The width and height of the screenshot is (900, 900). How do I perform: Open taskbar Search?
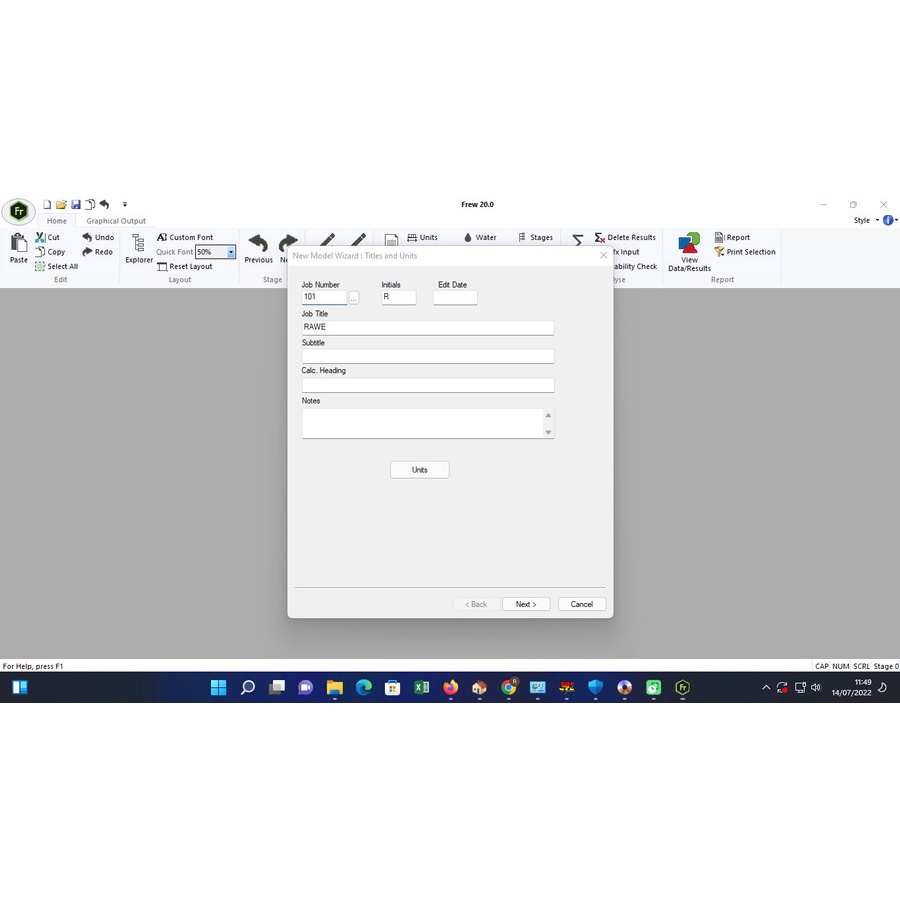click(x=247, y=688)
